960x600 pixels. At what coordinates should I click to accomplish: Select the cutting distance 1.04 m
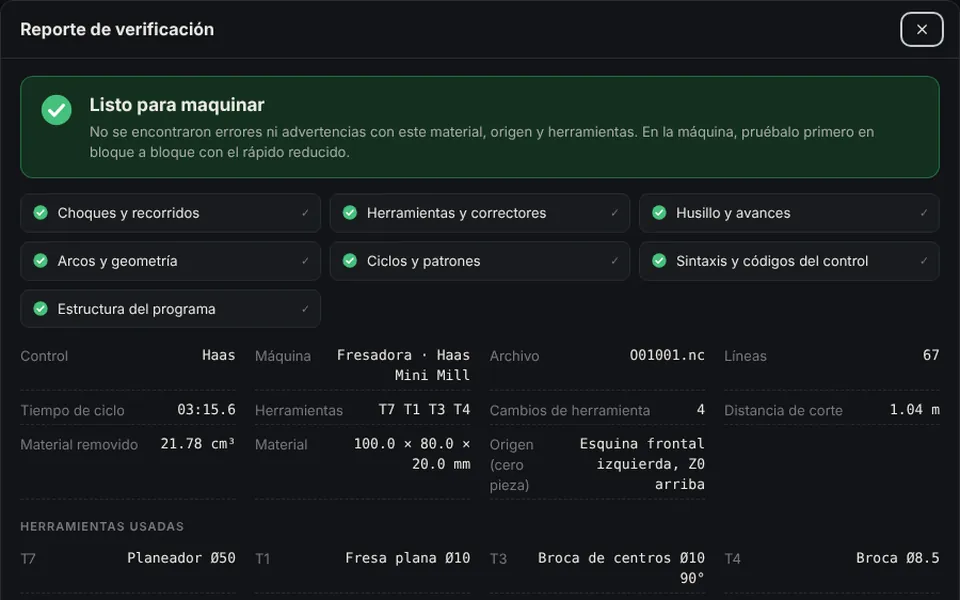pyautogui.click(x=915, y=410)
